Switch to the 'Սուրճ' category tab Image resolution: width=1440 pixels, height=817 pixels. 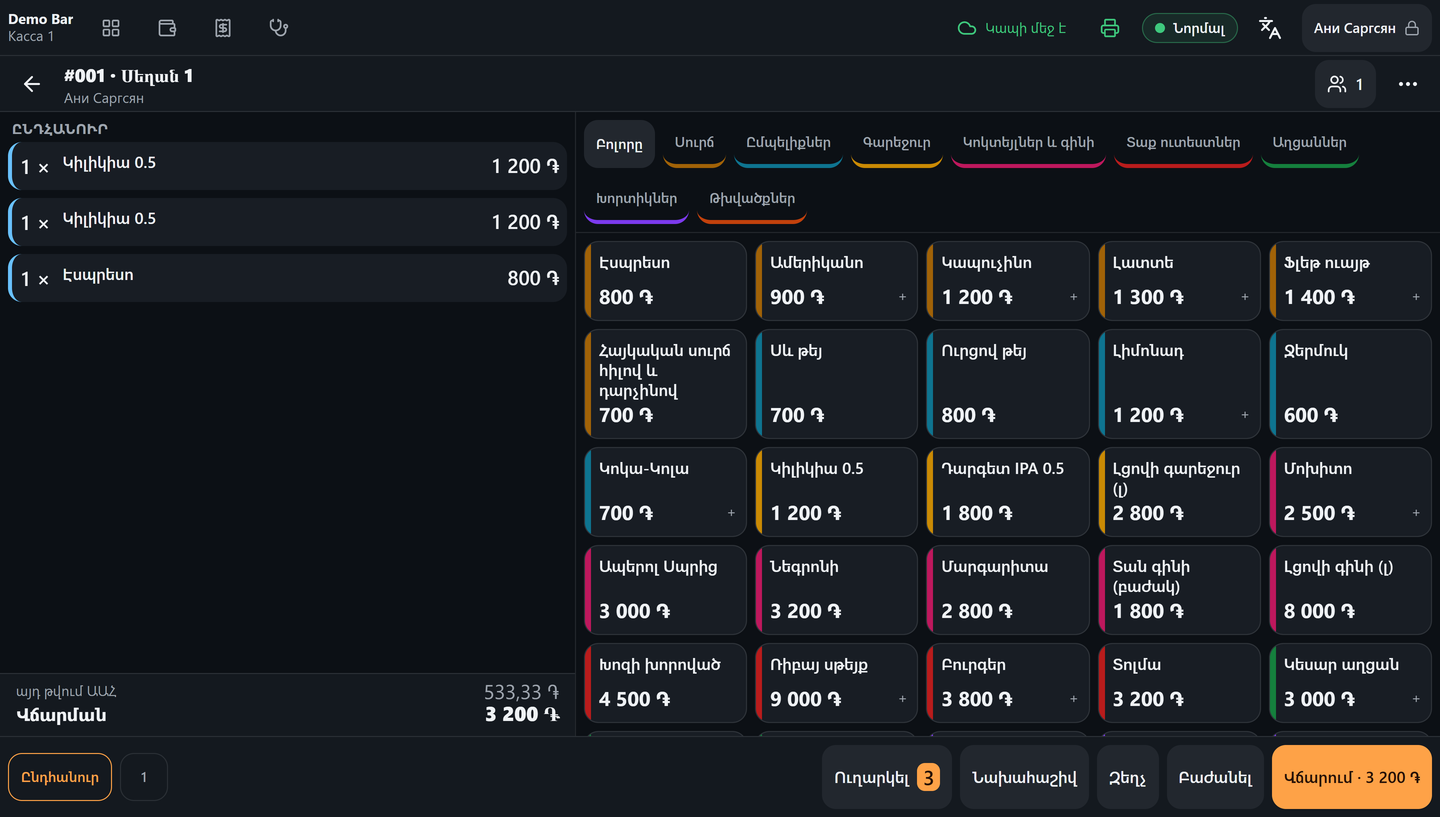tap(694, 143)
